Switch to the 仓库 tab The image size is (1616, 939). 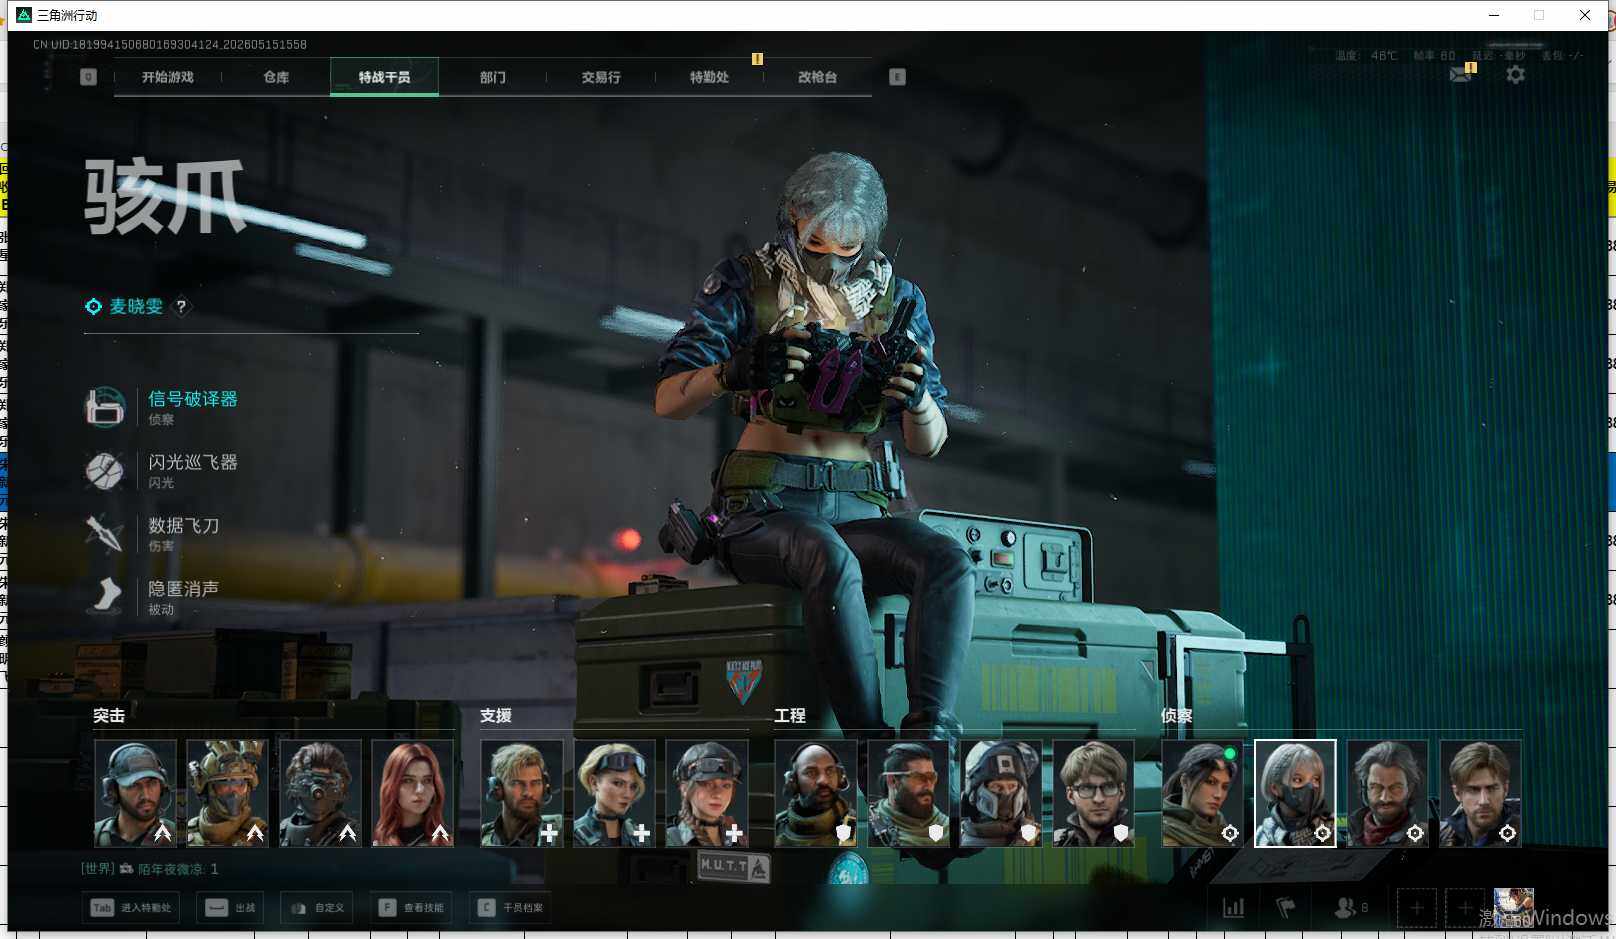pos(276,77)
